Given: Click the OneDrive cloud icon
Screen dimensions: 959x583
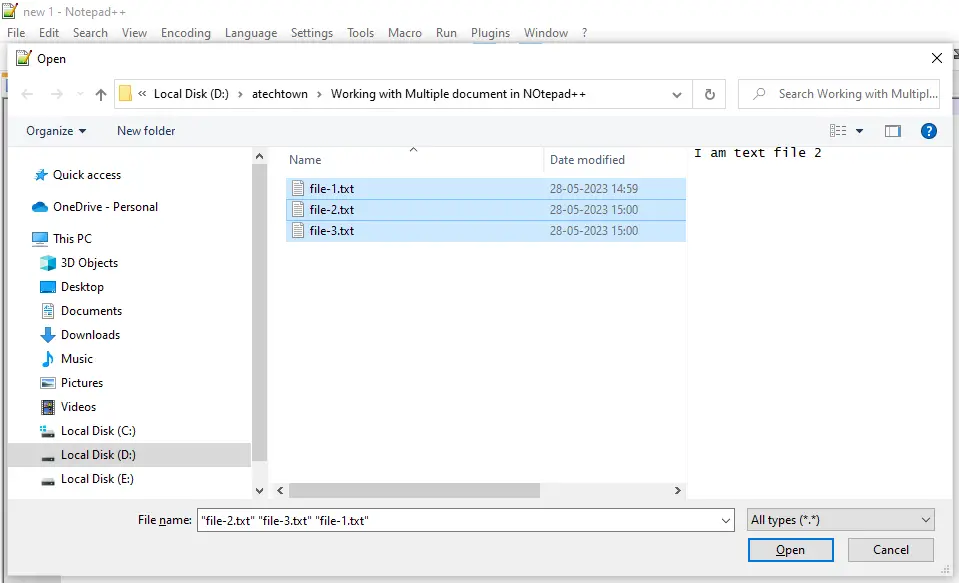Looking at the screenshot, I should (40, 207).
